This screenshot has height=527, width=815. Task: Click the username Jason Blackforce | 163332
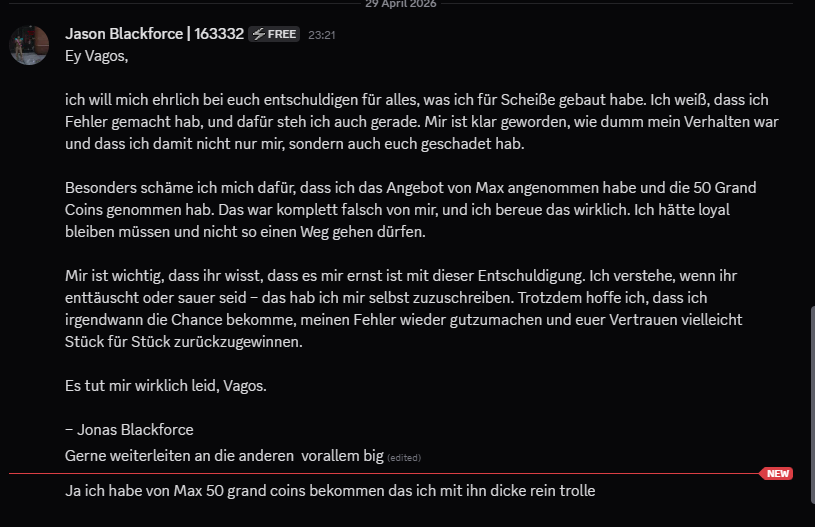[x=154, y=34]
